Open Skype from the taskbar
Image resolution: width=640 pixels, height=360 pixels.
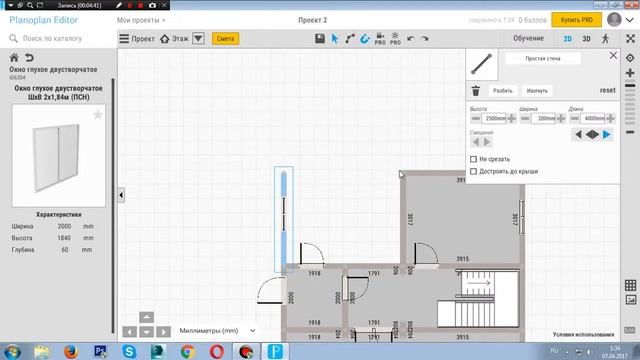pyautogui.click(x=129, y=351)
